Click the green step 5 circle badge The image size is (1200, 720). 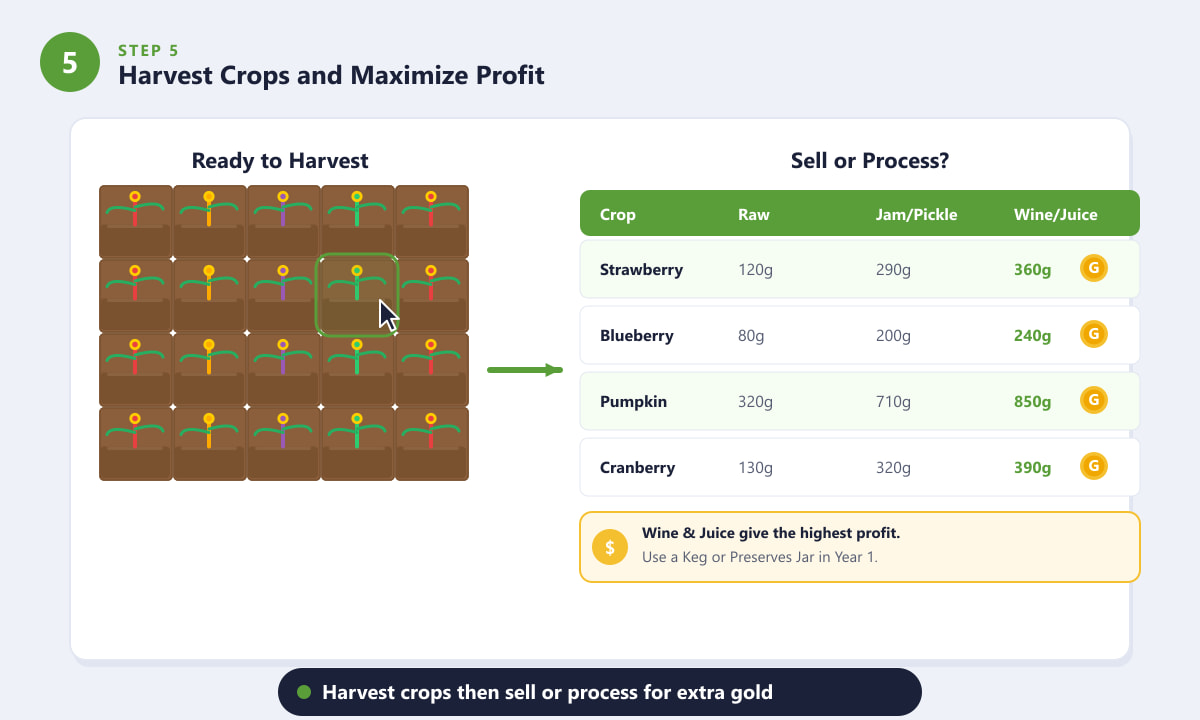pos(70,62)
